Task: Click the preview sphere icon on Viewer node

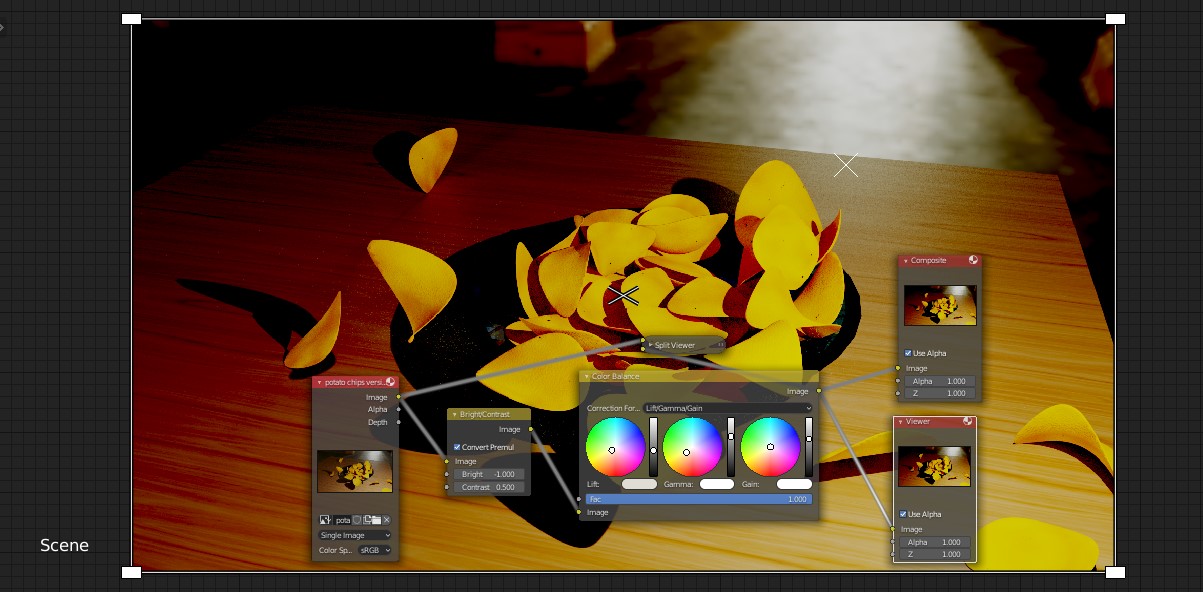Action: (968, 422)
